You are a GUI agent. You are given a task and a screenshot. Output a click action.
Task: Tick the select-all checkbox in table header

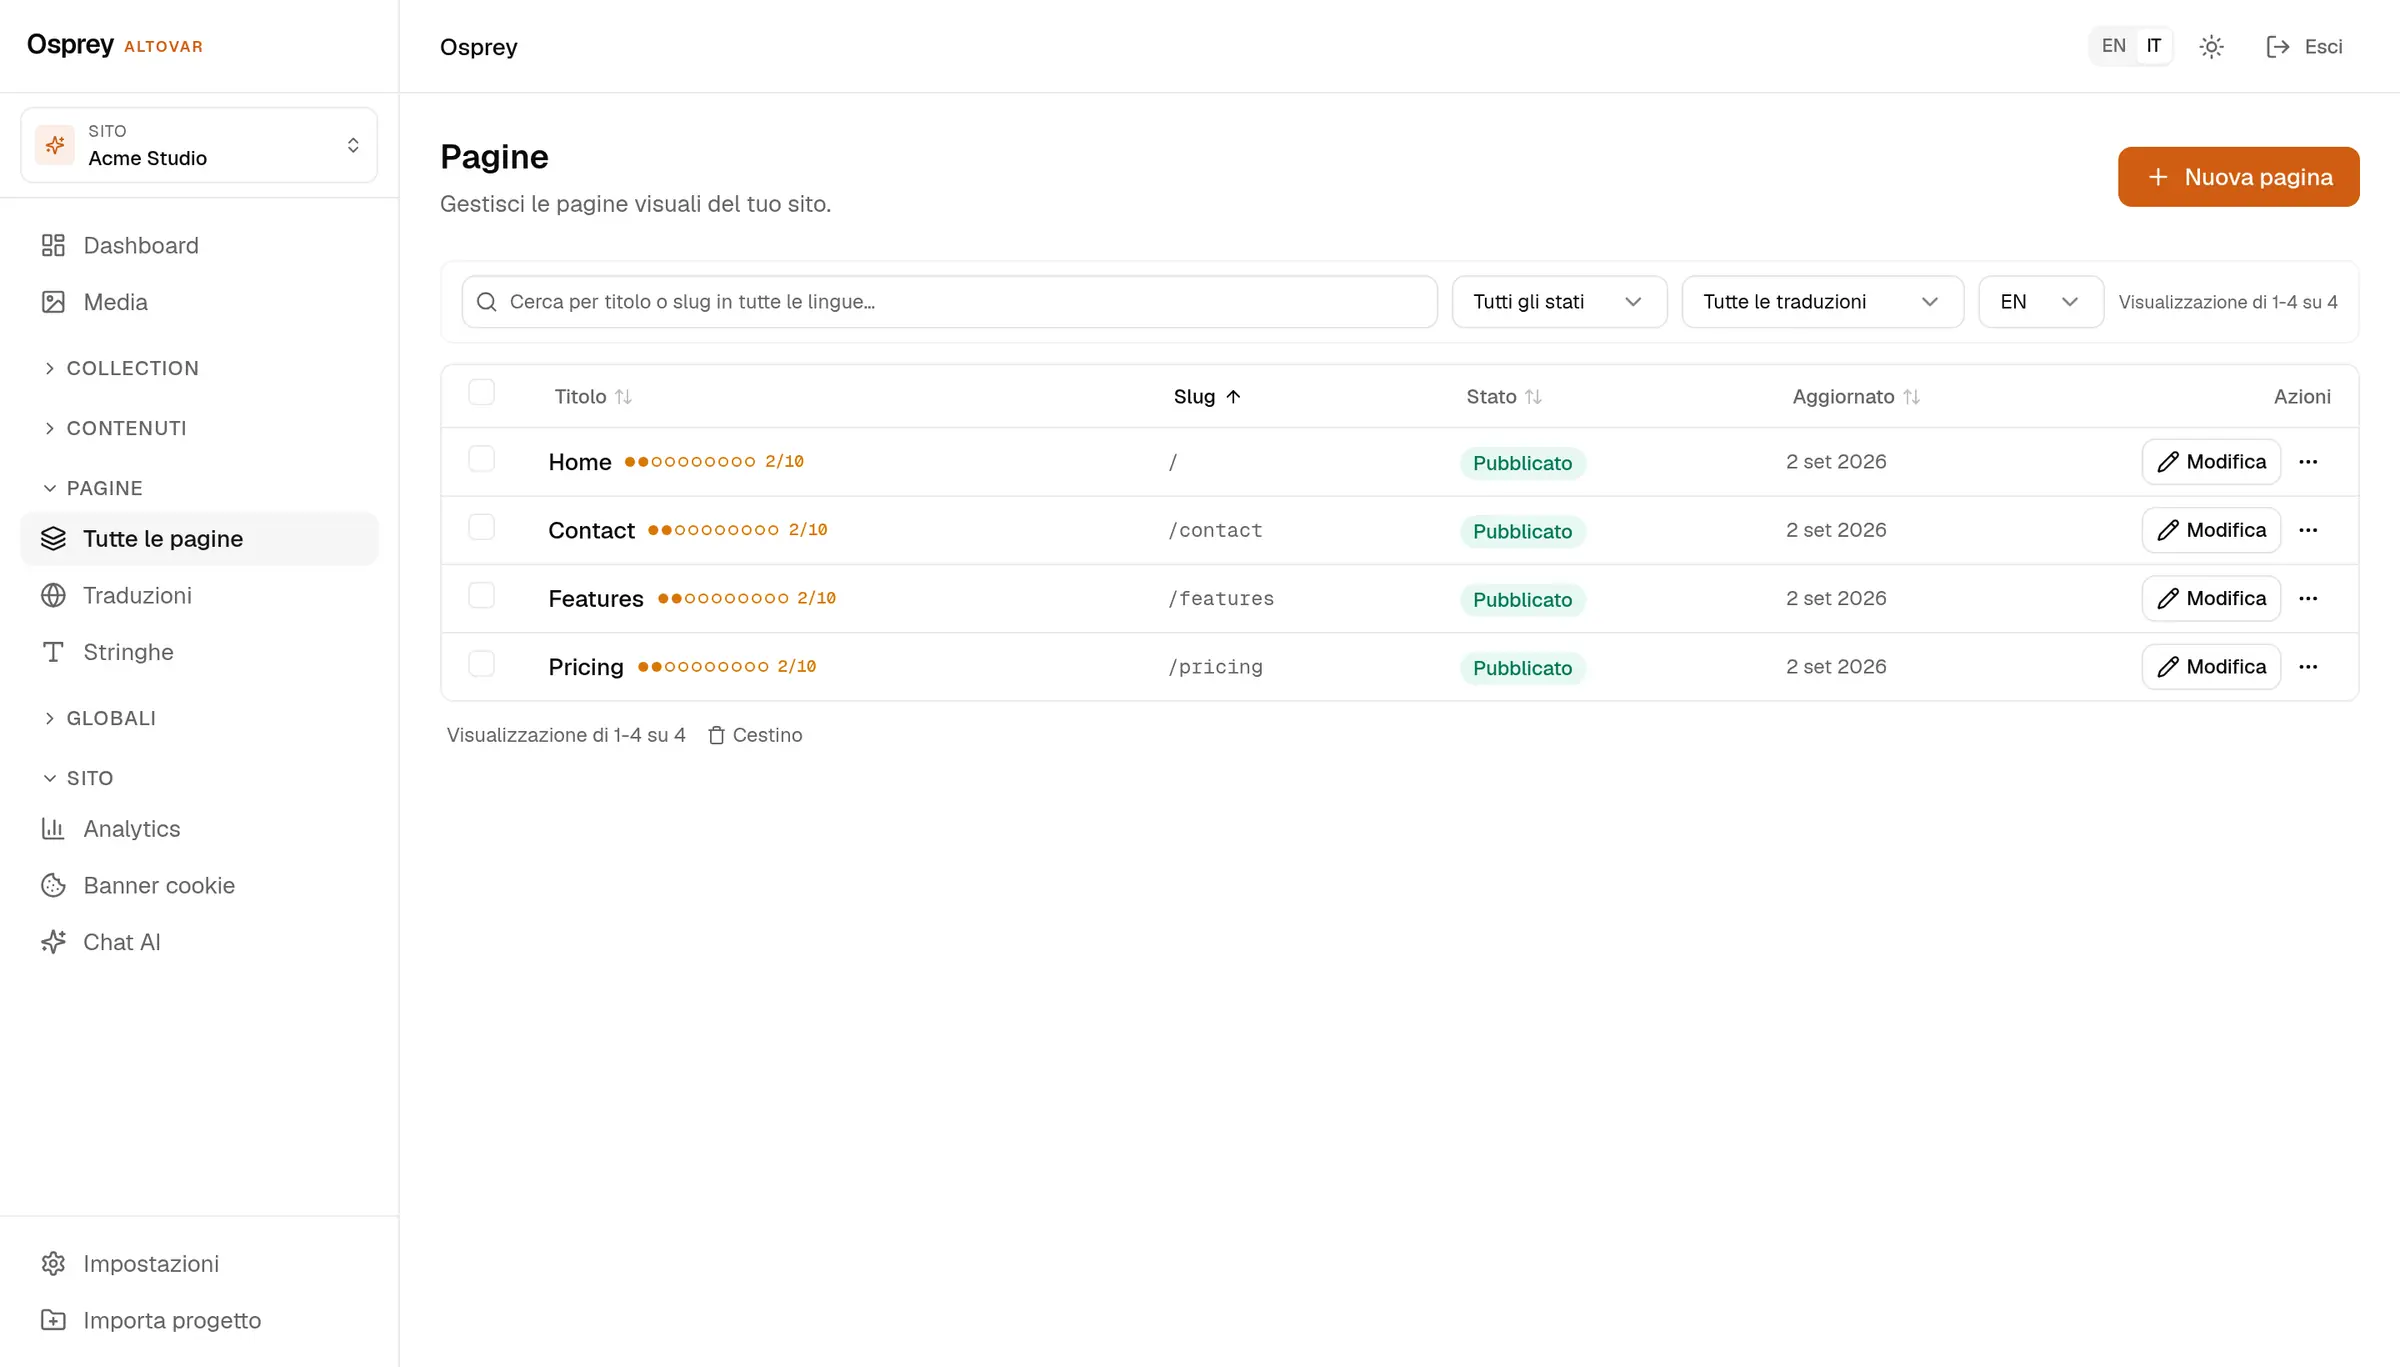pyautogui.click(x=481, y=392)
